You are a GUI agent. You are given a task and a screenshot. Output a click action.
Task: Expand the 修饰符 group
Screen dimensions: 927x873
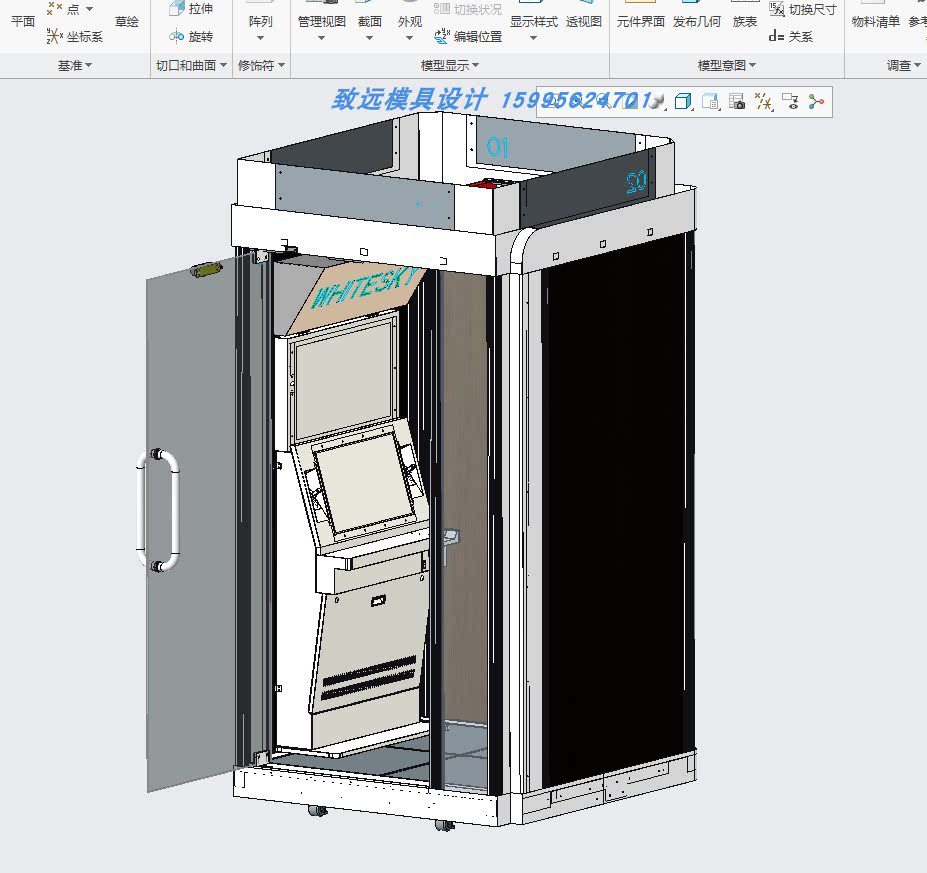(x=261, y=66)
